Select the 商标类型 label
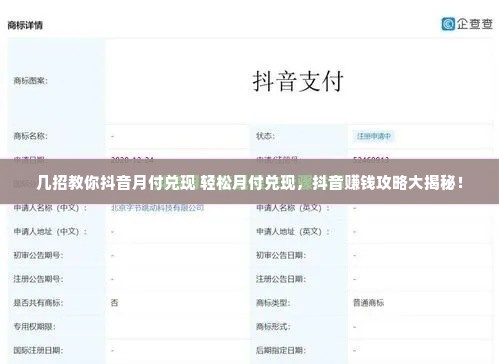Image resolution: width=499 pixels, height=364 pixels. coord(273,303)
